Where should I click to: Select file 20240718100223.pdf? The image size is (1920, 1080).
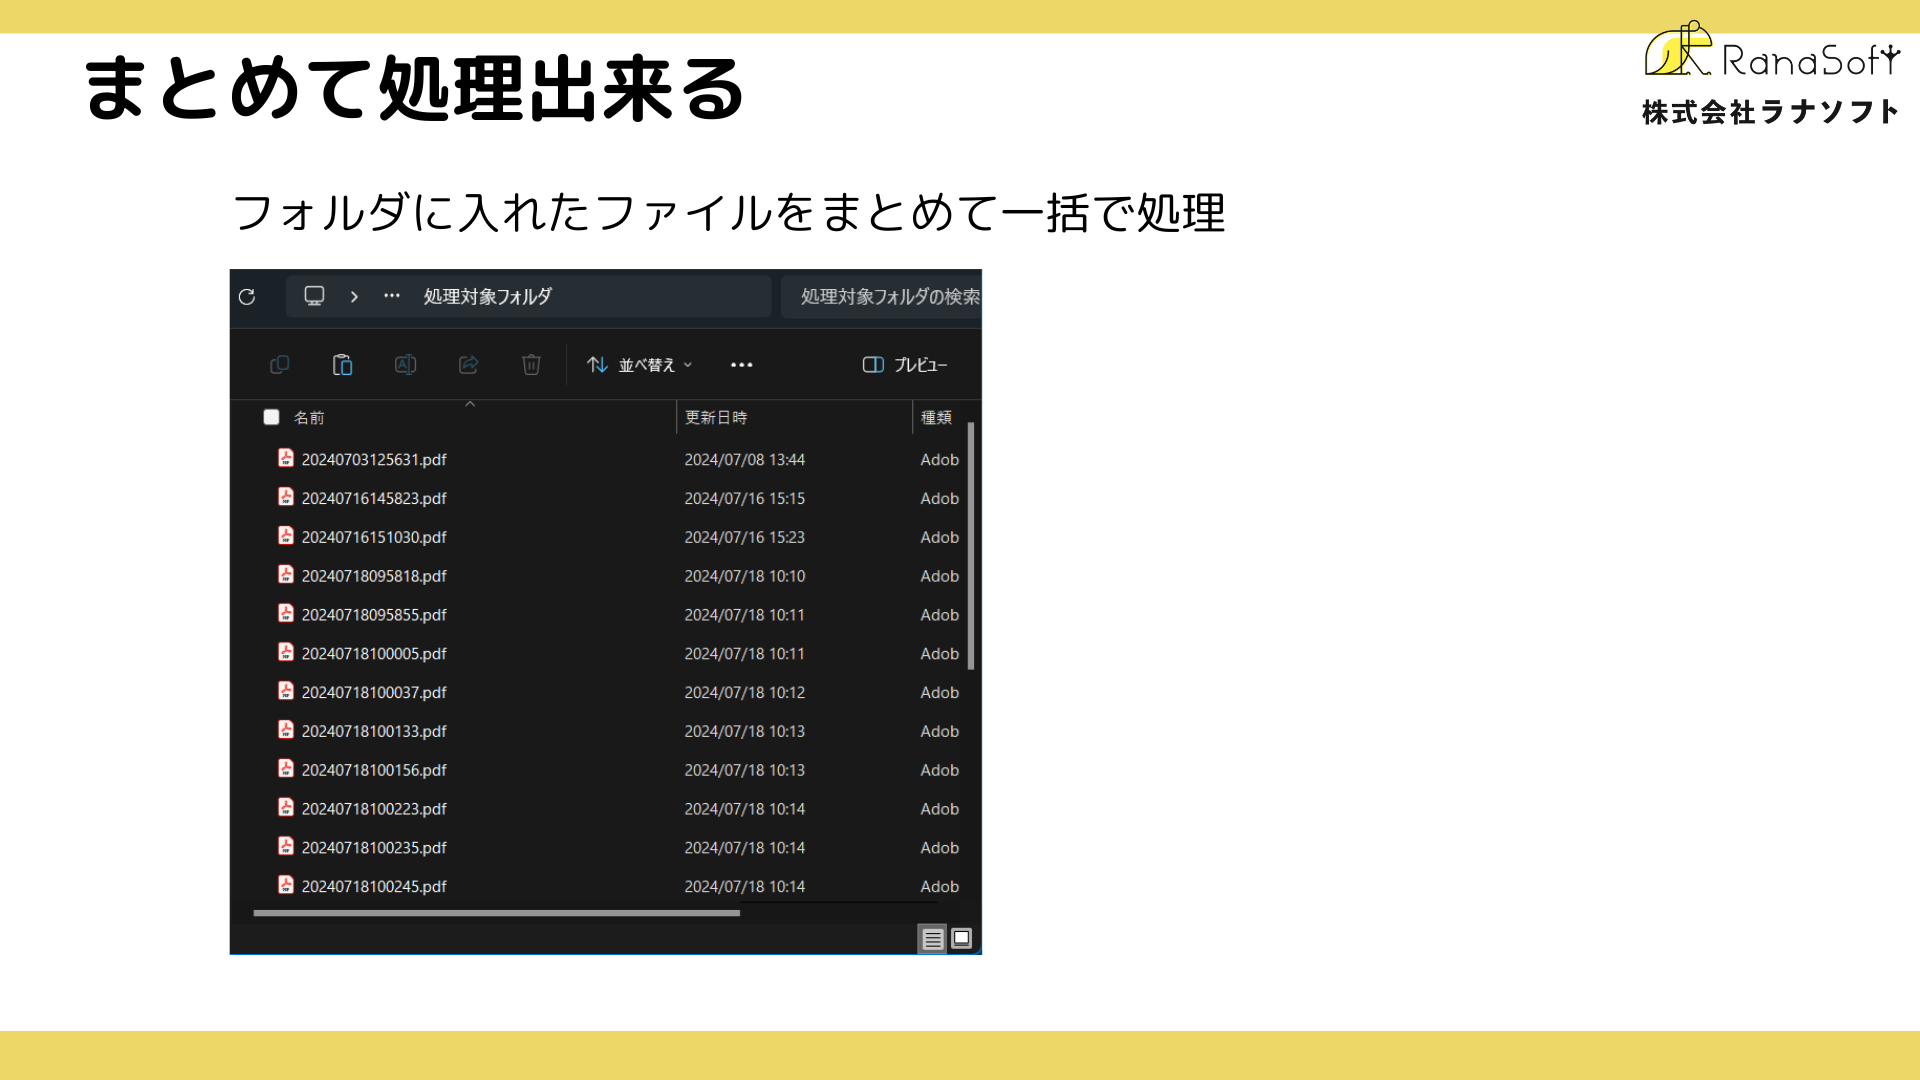374,809
